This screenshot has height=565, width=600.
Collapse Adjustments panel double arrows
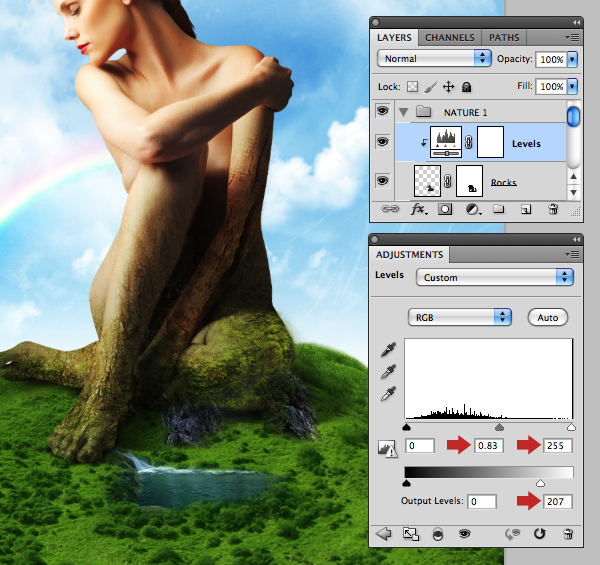[576, 239]
